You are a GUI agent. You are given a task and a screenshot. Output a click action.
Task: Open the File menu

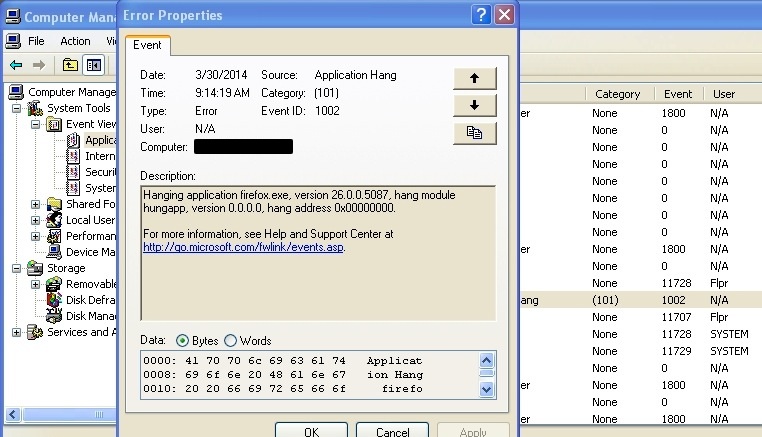(36, 41)
